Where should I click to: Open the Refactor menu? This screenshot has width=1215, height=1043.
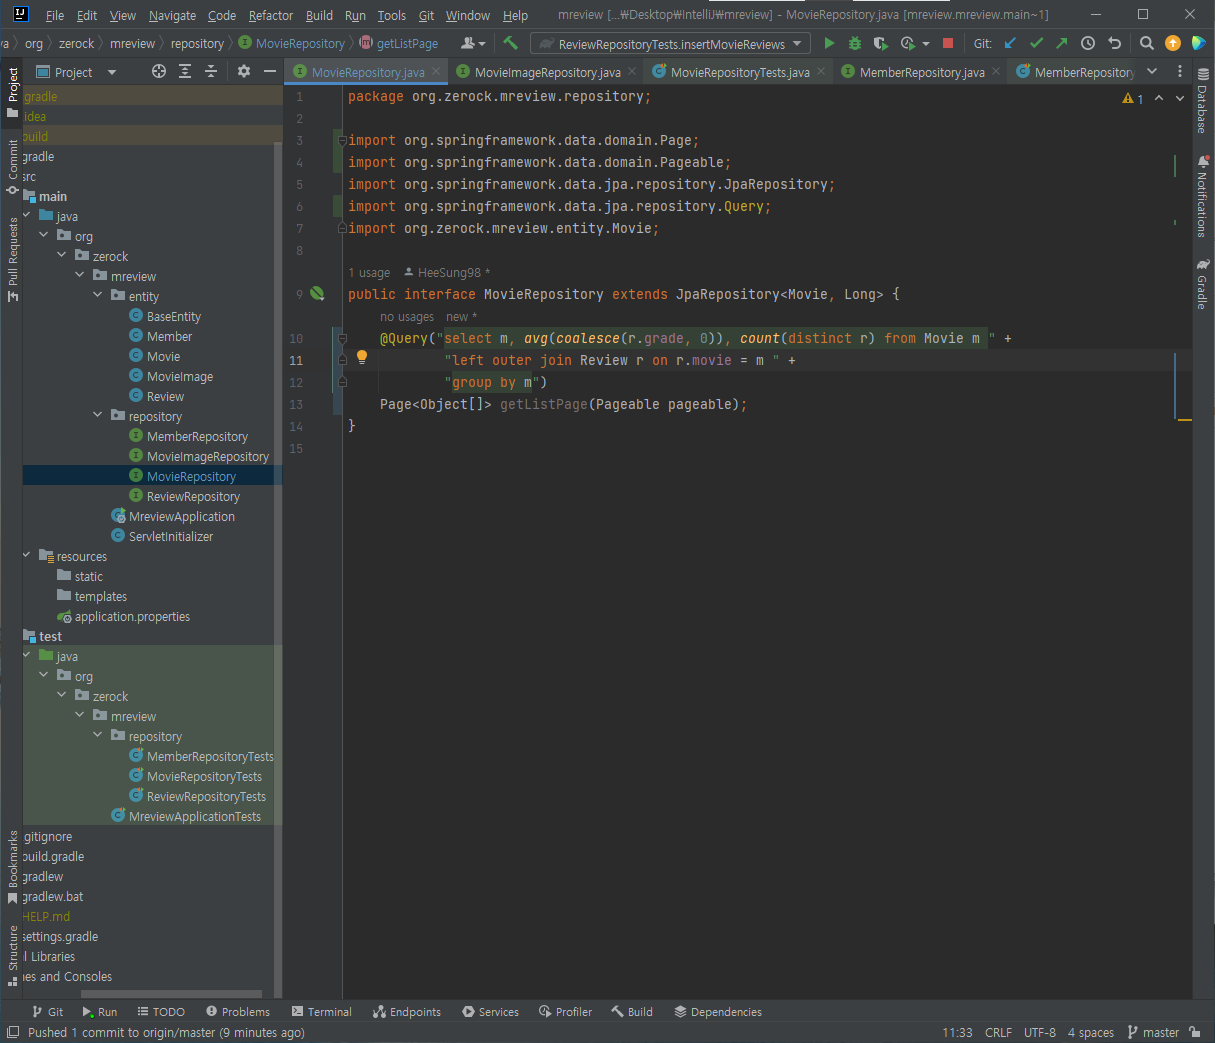(x=271, y=15)
